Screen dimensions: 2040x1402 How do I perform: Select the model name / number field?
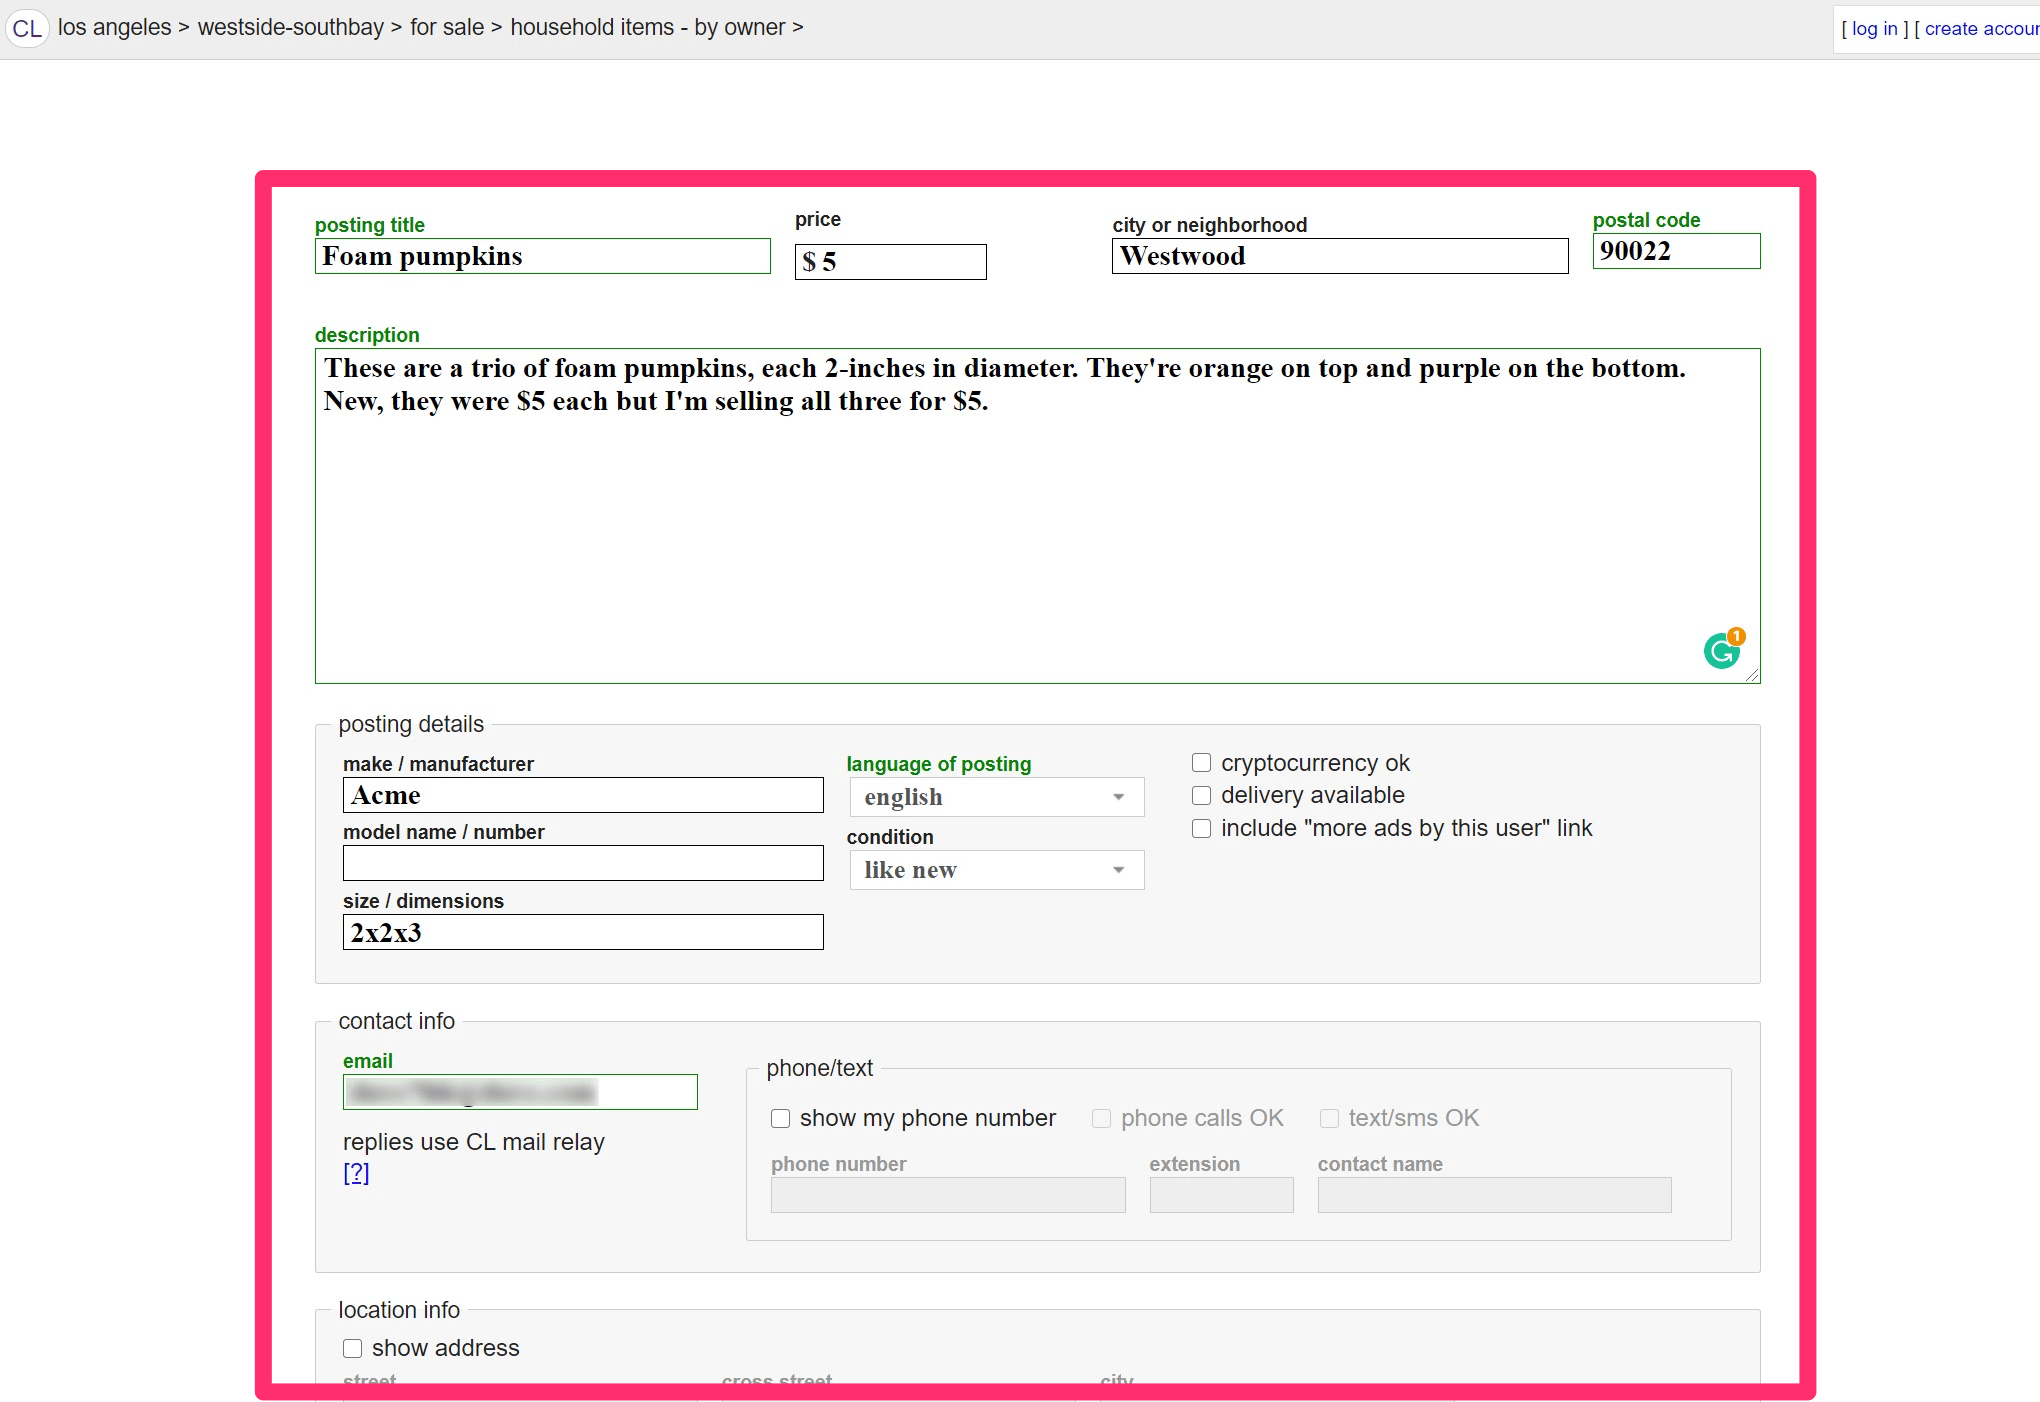[x=582, y=863]
